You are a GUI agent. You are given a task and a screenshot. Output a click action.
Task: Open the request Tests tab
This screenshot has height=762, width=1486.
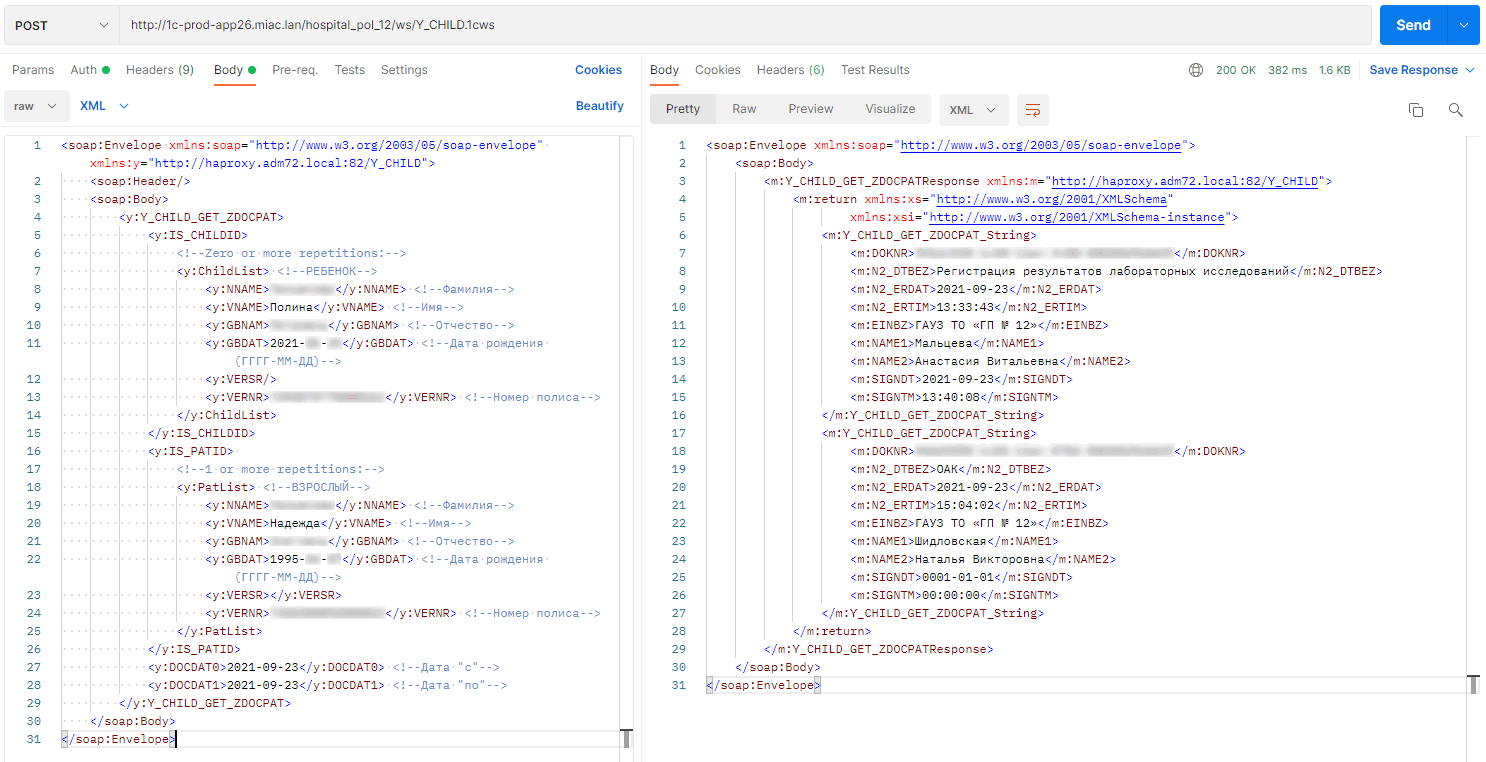tap(350, 70)
